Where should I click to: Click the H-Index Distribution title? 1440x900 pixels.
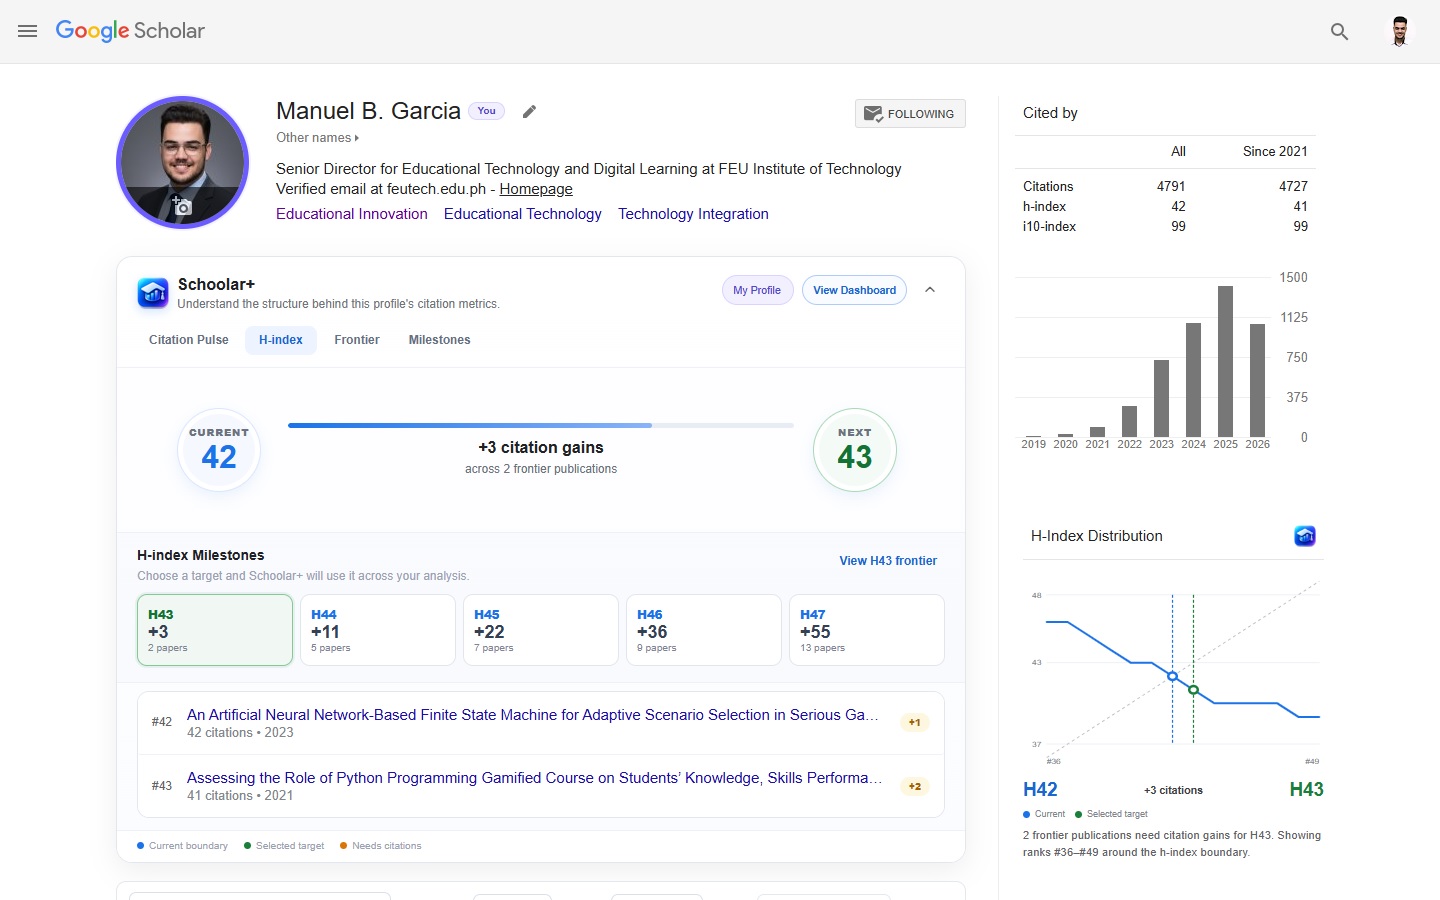1097,536
